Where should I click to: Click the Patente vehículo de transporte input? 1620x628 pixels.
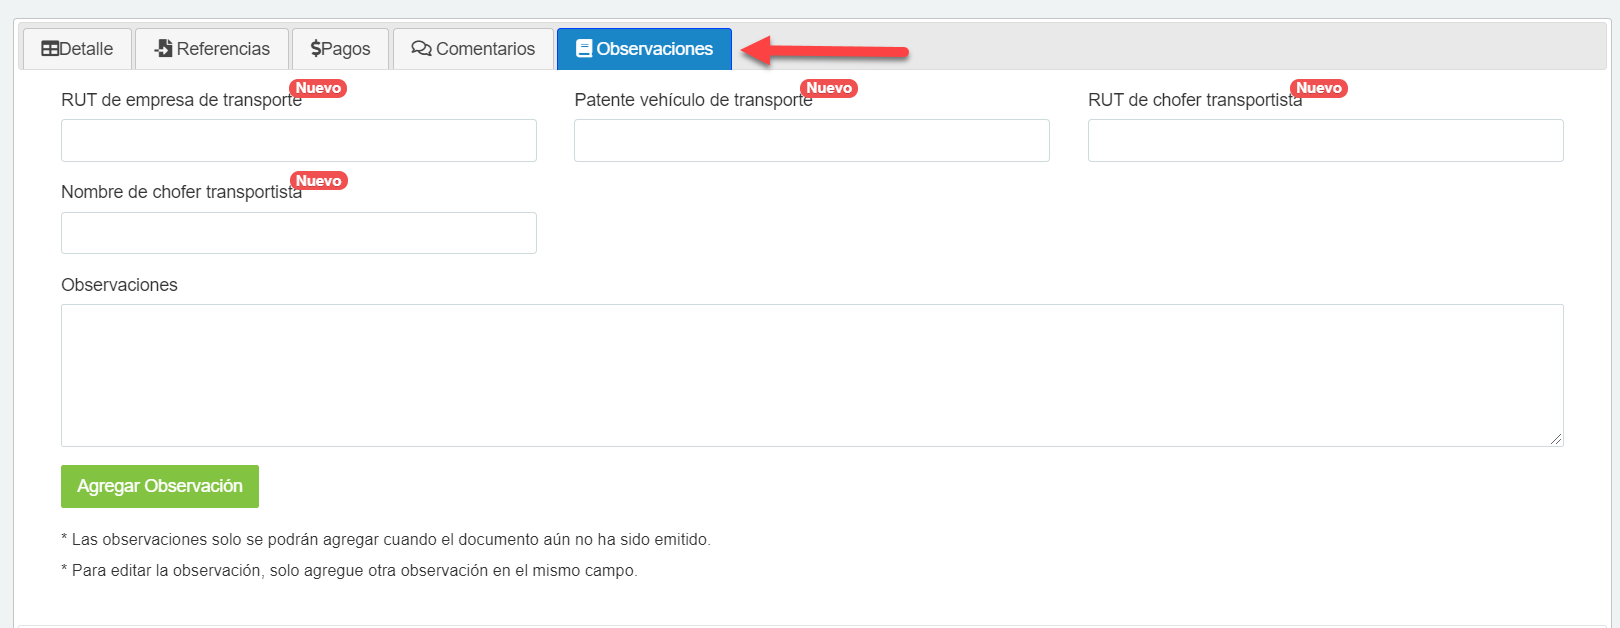[x=811, y=141]
